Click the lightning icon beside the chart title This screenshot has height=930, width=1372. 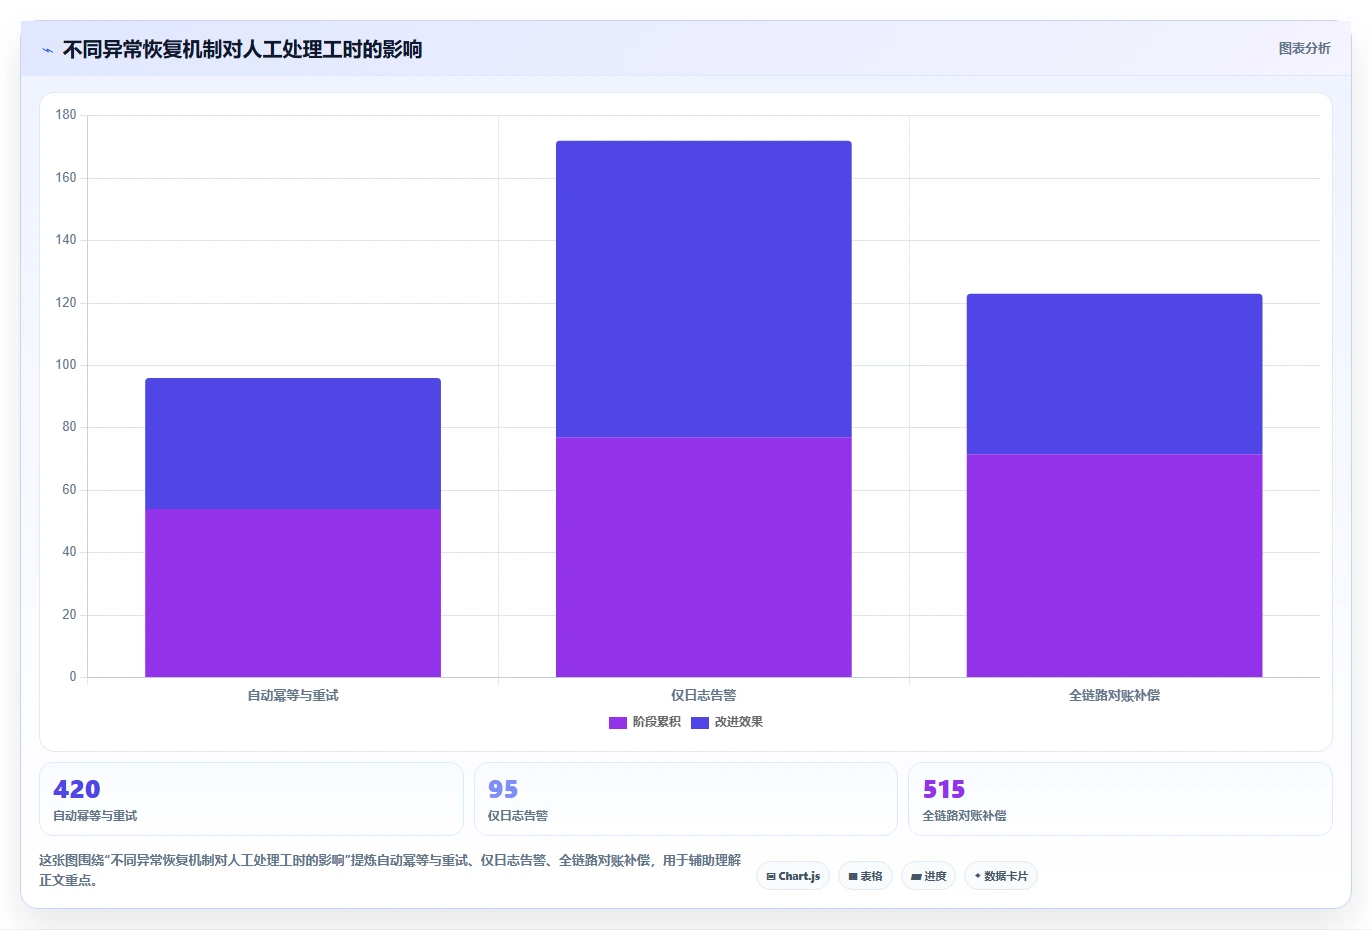[47, 50]
